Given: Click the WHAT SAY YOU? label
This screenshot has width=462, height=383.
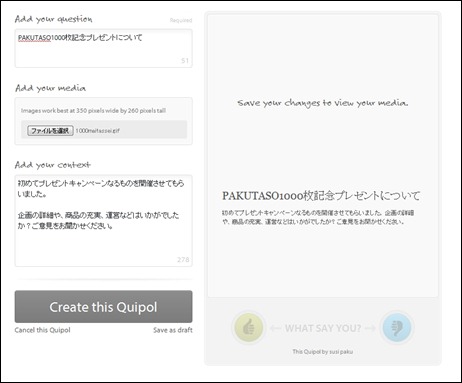Looking at the screenshot, I should point(323,328).
